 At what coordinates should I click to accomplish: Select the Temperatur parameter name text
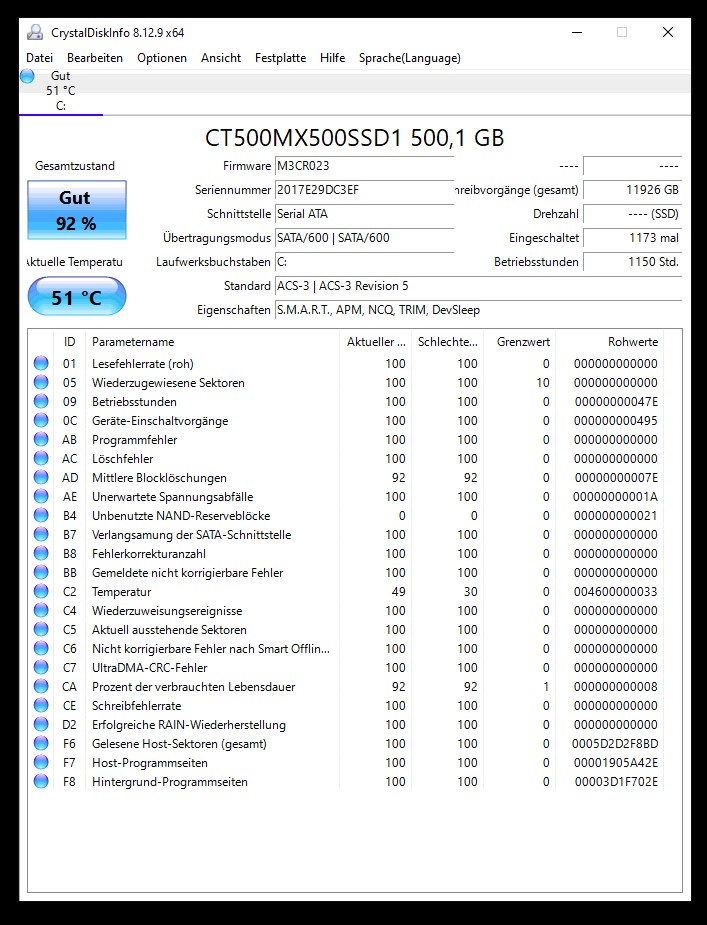pyautogui.click(x=122, y=592)
